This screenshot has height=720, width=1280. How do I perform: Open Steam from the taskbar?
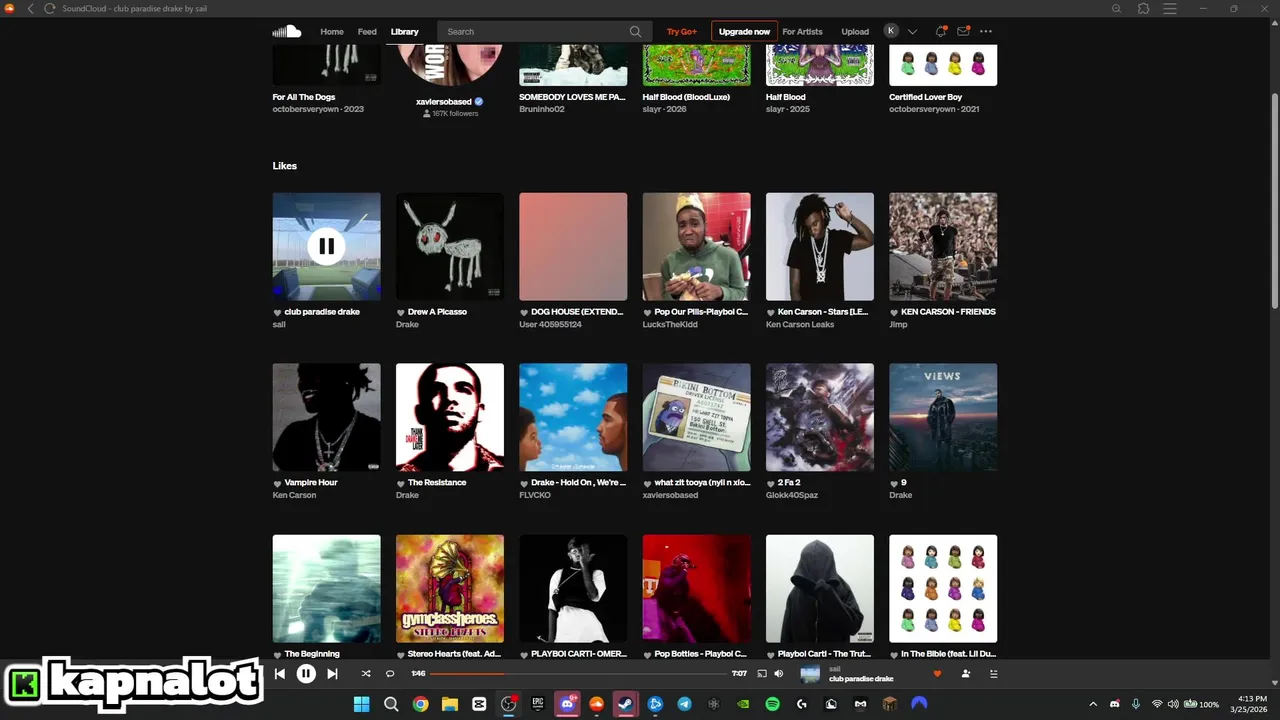626,704
